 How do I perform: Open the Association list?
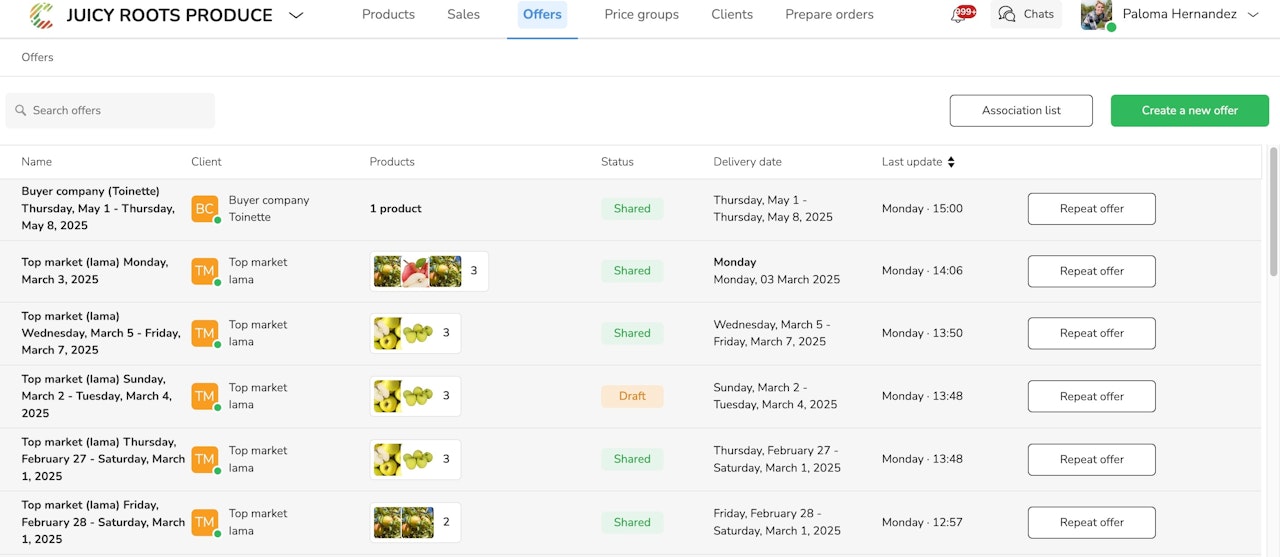1021,111
